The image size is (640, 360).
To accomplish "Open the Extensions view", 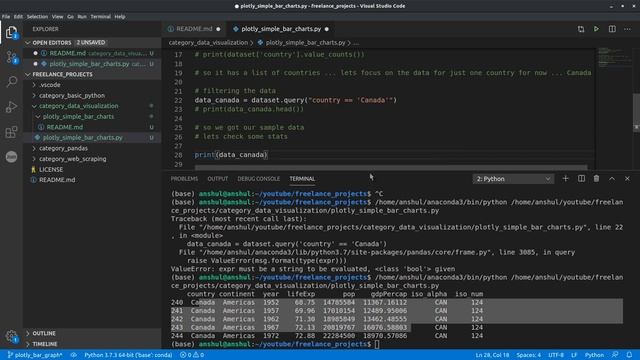I will coord(11,132).
